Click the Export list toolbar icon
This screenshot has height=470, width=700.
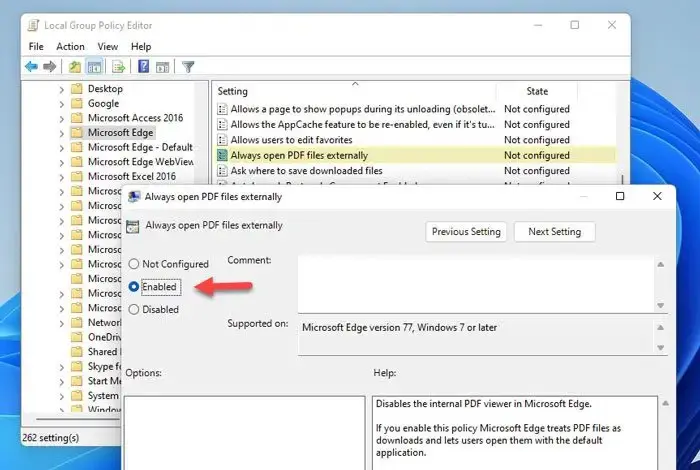(x=118, y=67)
